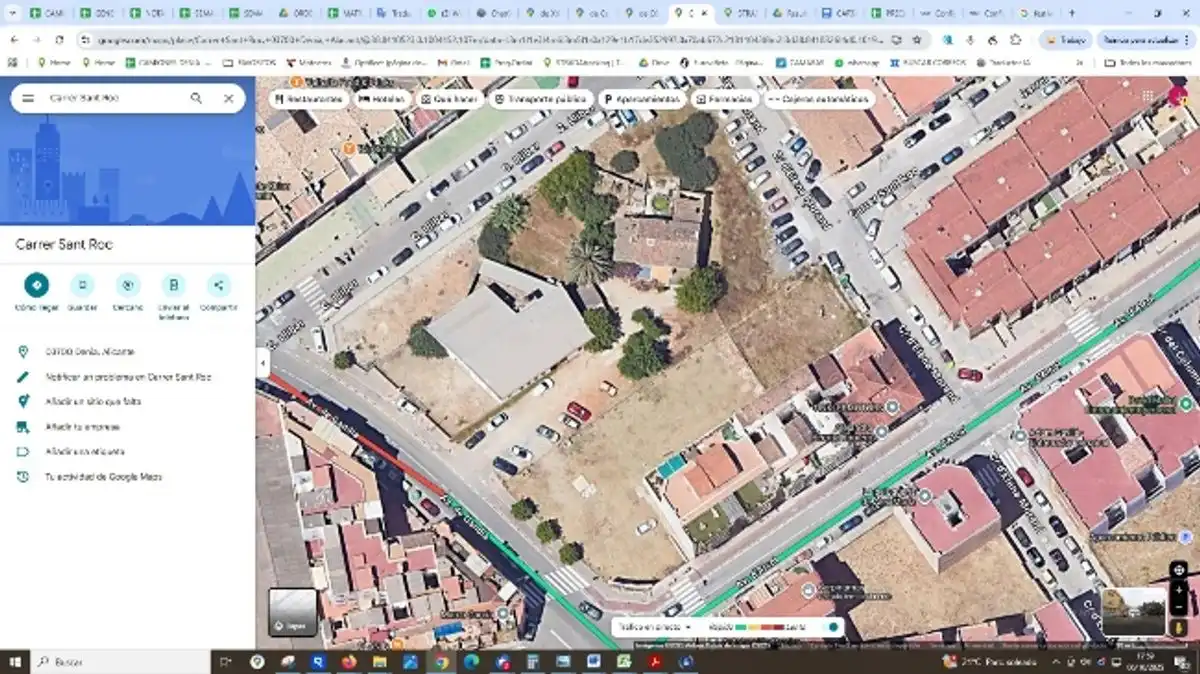This screenshot has width=1200, height=674.
Task: Click the Compartir share icon
Action: pos(219,285)
